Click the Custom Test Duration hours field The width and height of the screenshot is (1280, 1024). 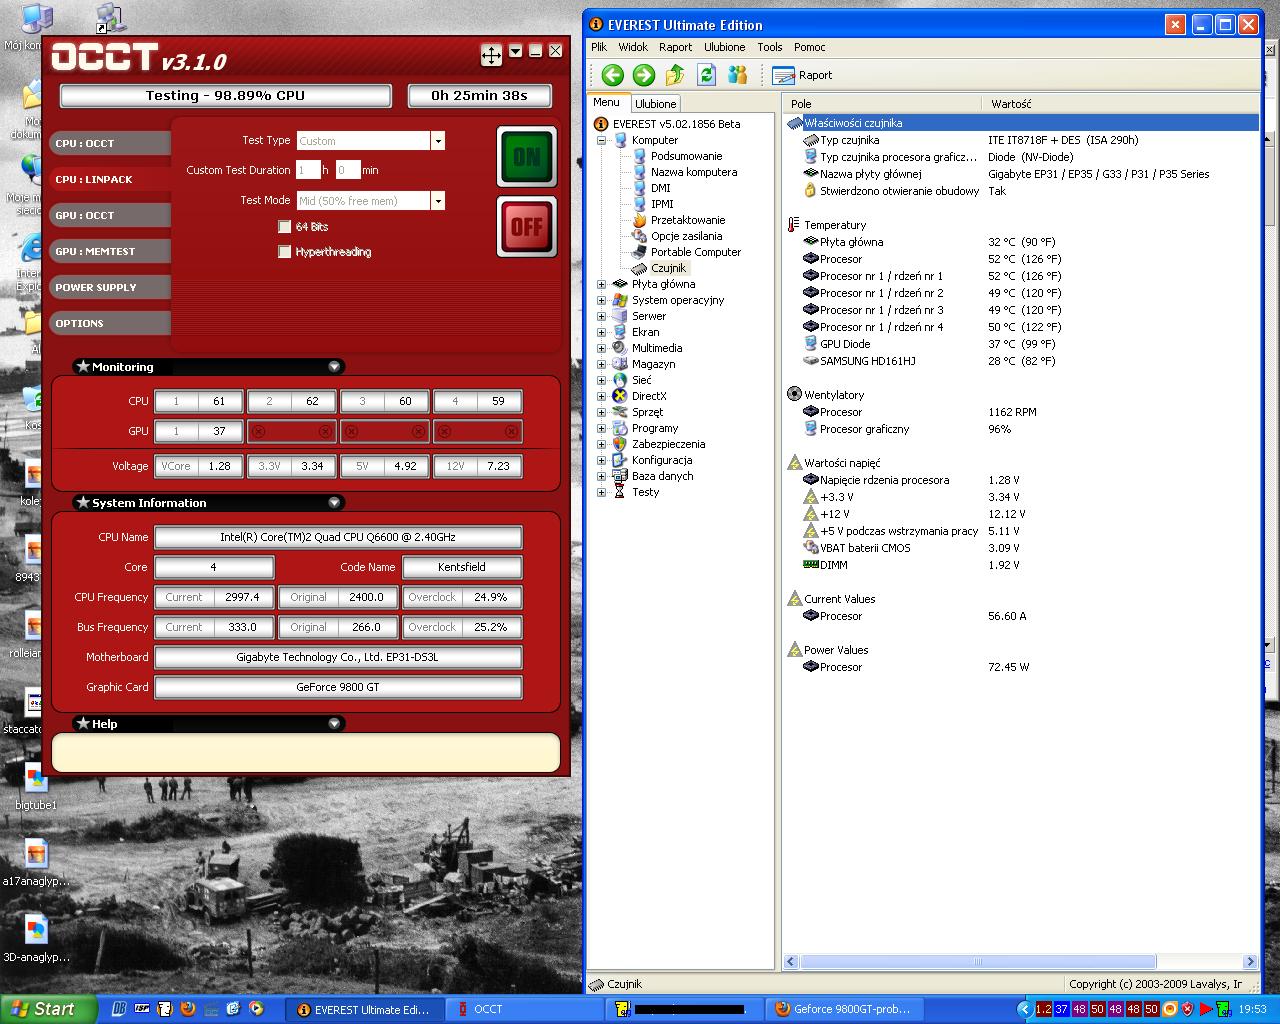(308, 170)
